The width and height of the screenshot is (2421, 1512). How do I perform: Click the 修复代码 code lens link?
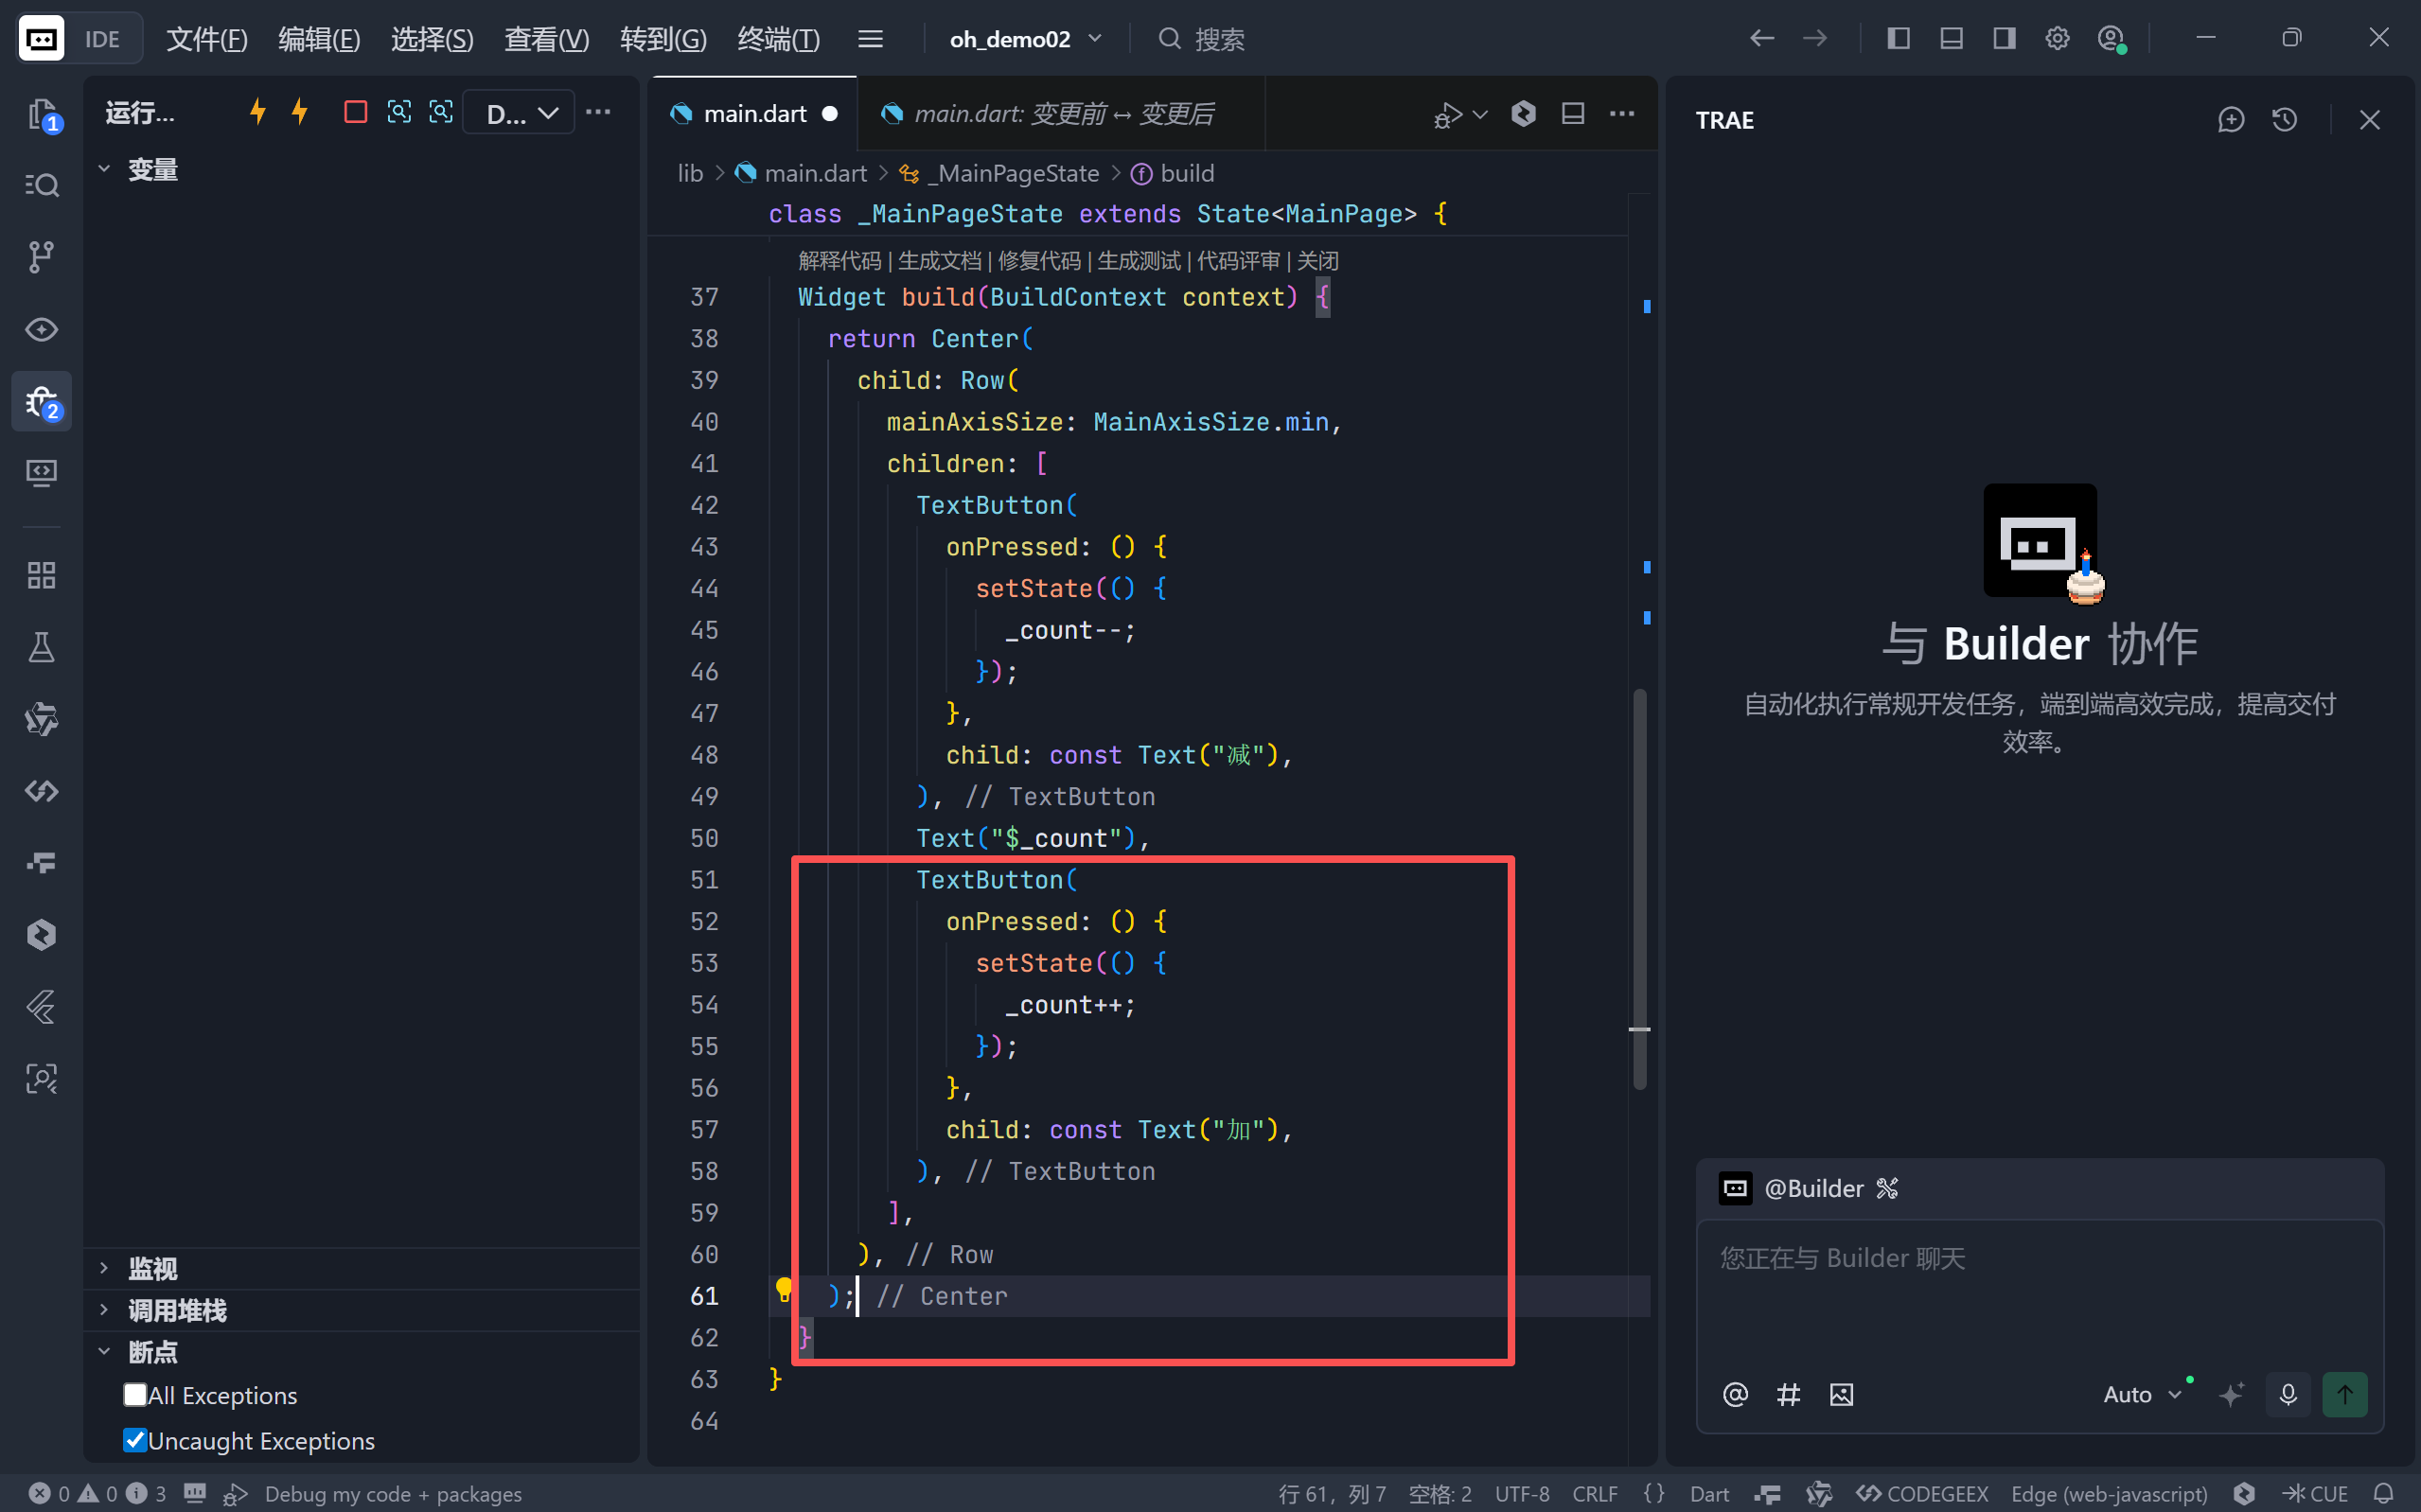1038,261
